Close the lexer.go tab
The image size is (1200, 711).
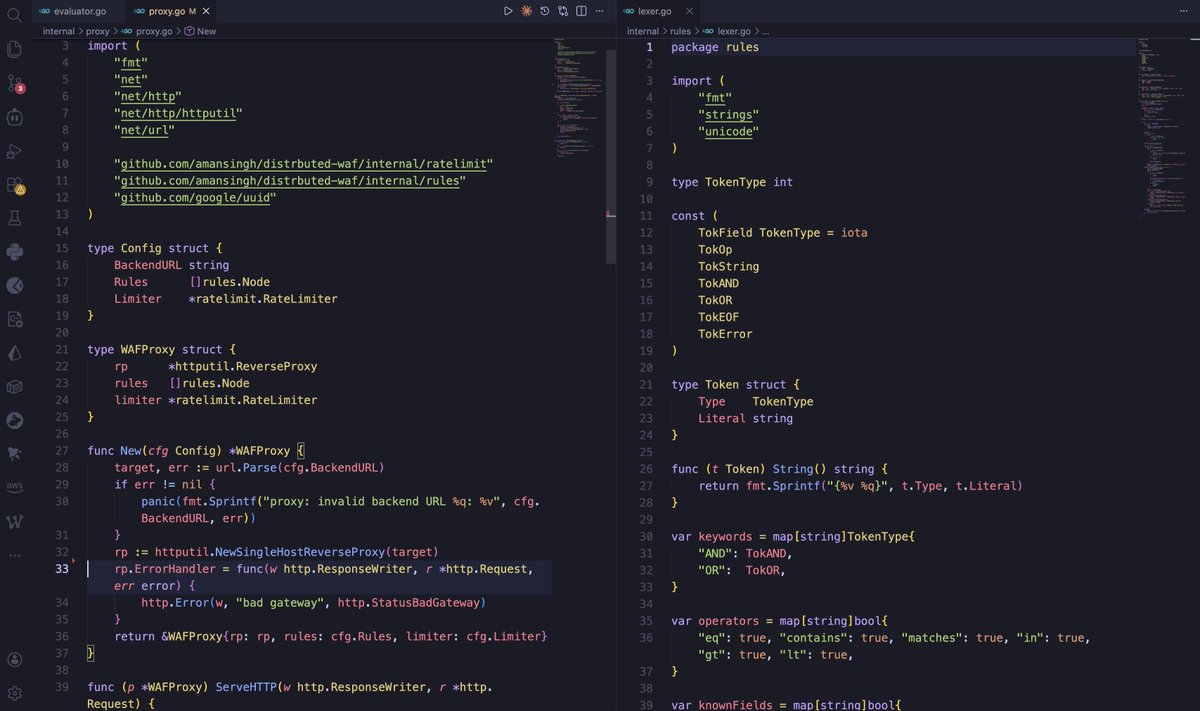coord(689,11)
